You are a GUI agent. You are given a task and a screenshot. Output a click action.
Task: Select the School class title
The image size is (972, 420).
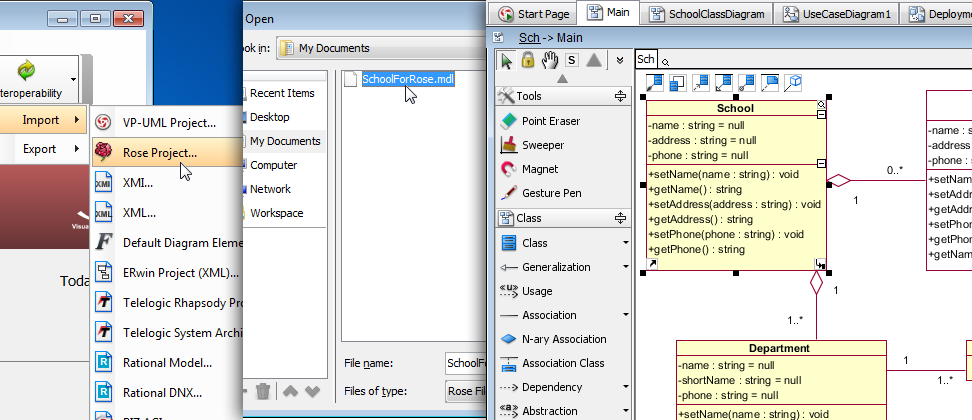[x=735, y=108]
